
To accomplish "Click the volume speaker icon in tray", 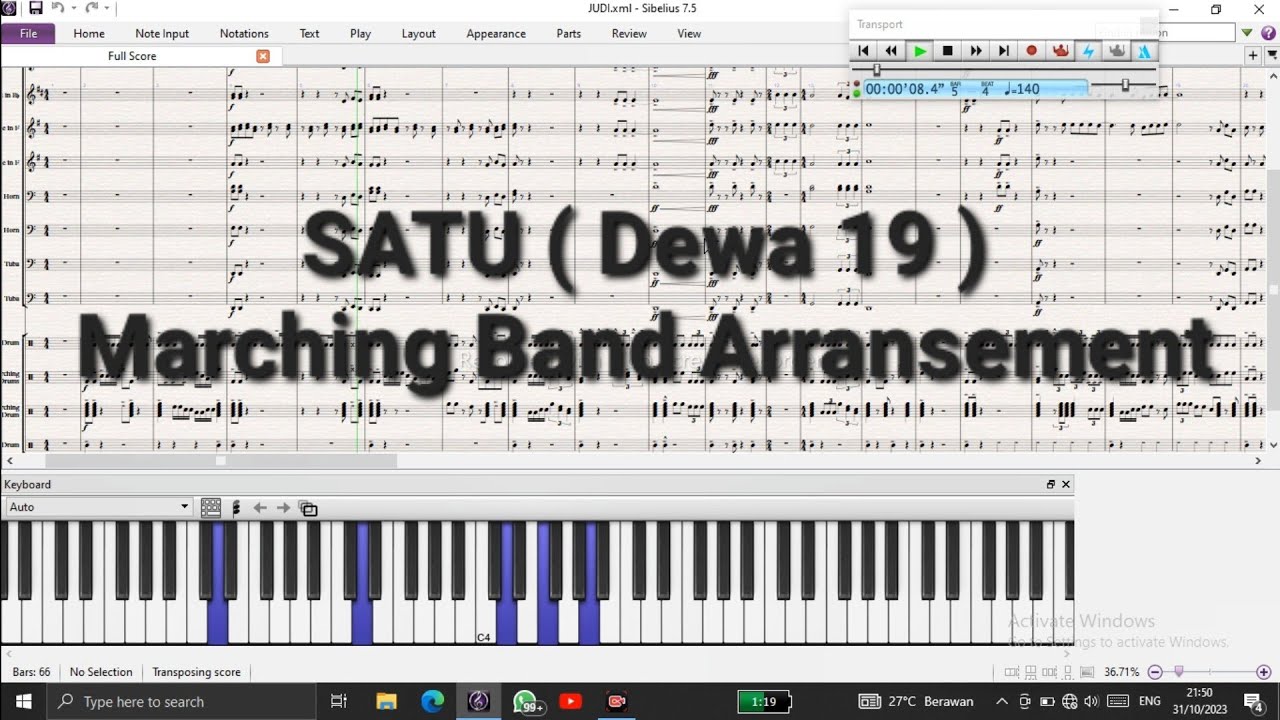I will [1091, 701].
